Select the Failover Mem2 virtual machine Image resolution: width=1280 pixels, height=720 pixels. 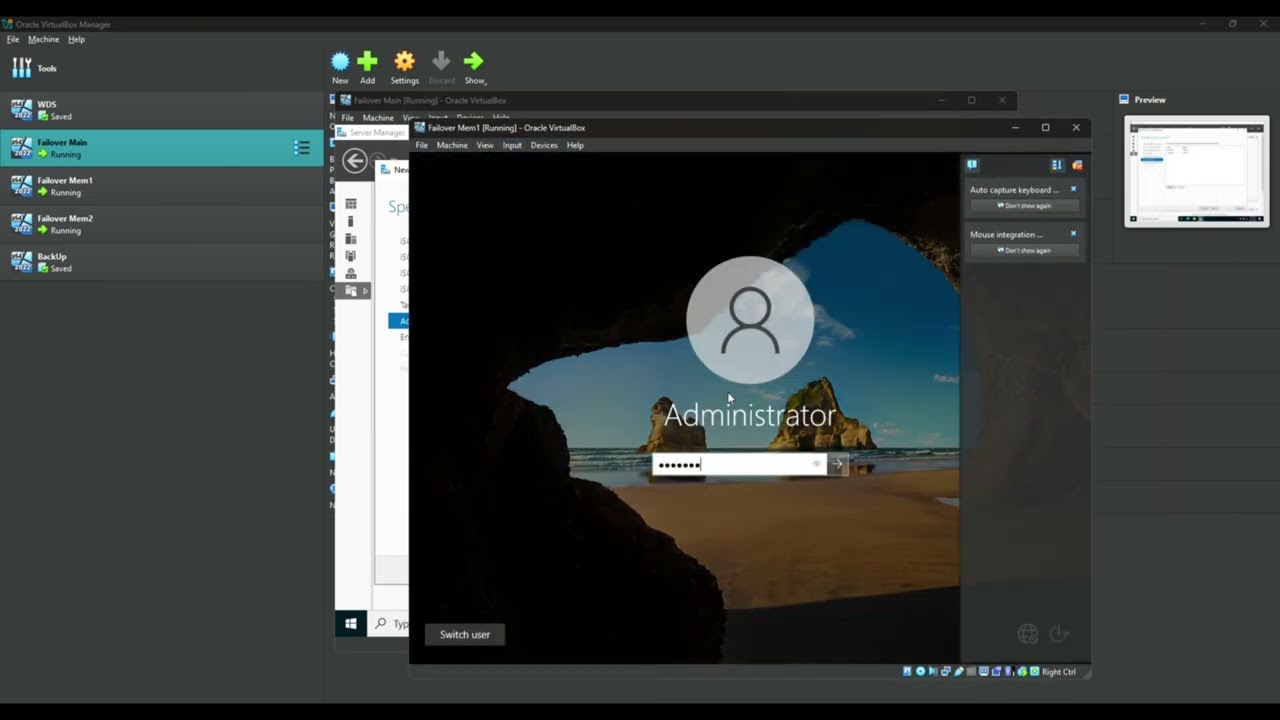(x=162, y=224)
